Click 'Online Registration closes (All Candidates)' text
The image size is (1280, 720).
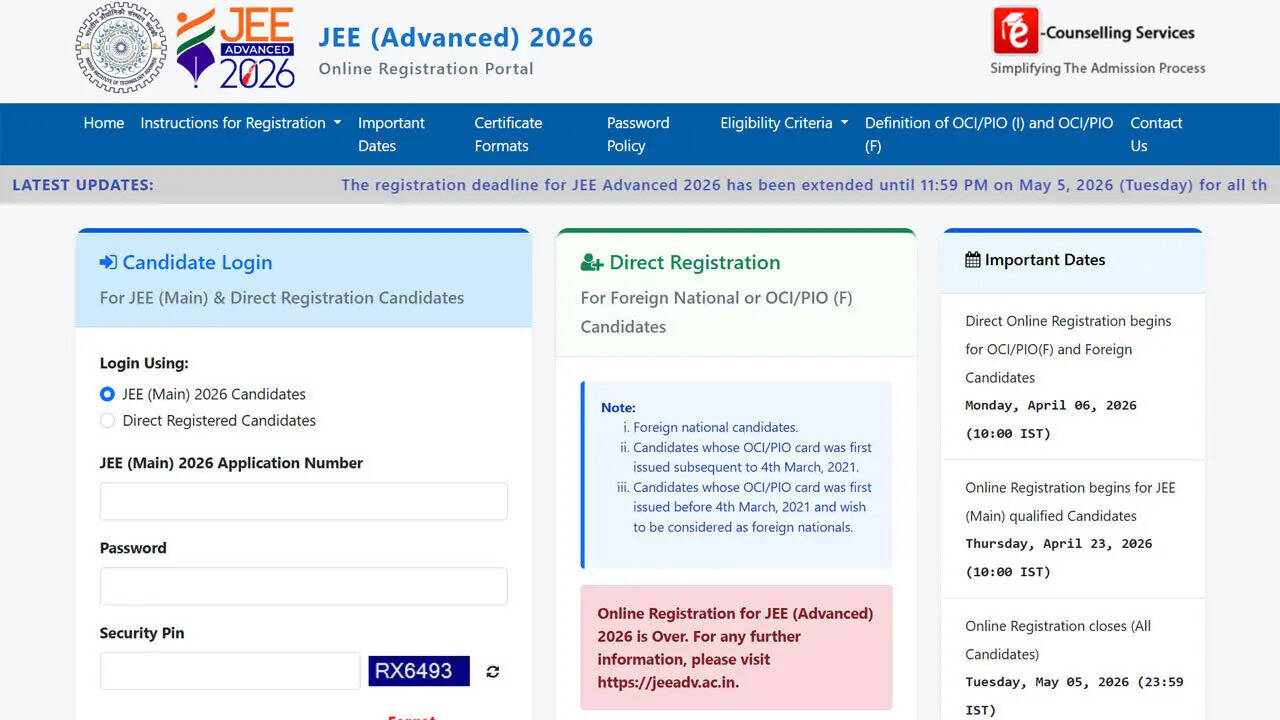click(x=1058, y=640)
